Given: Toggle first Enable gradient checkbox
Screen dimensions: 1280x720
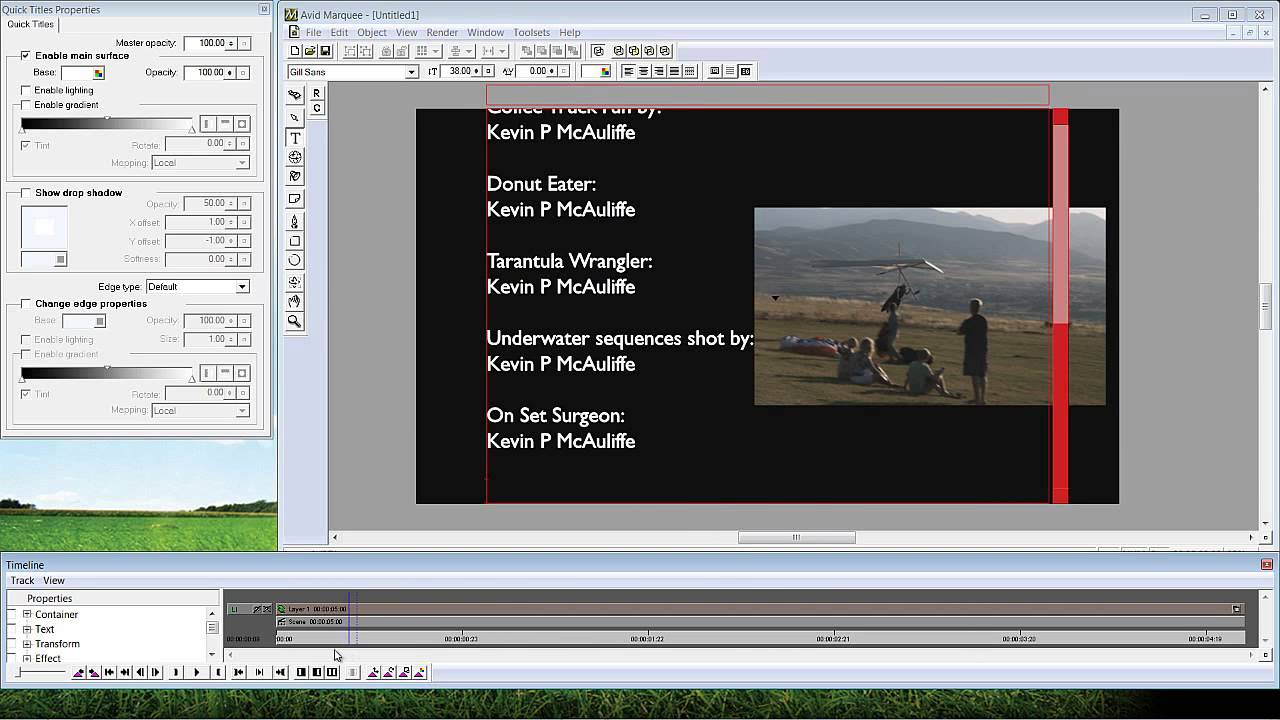Looking at the screenshot, I should tap(26, 105).
